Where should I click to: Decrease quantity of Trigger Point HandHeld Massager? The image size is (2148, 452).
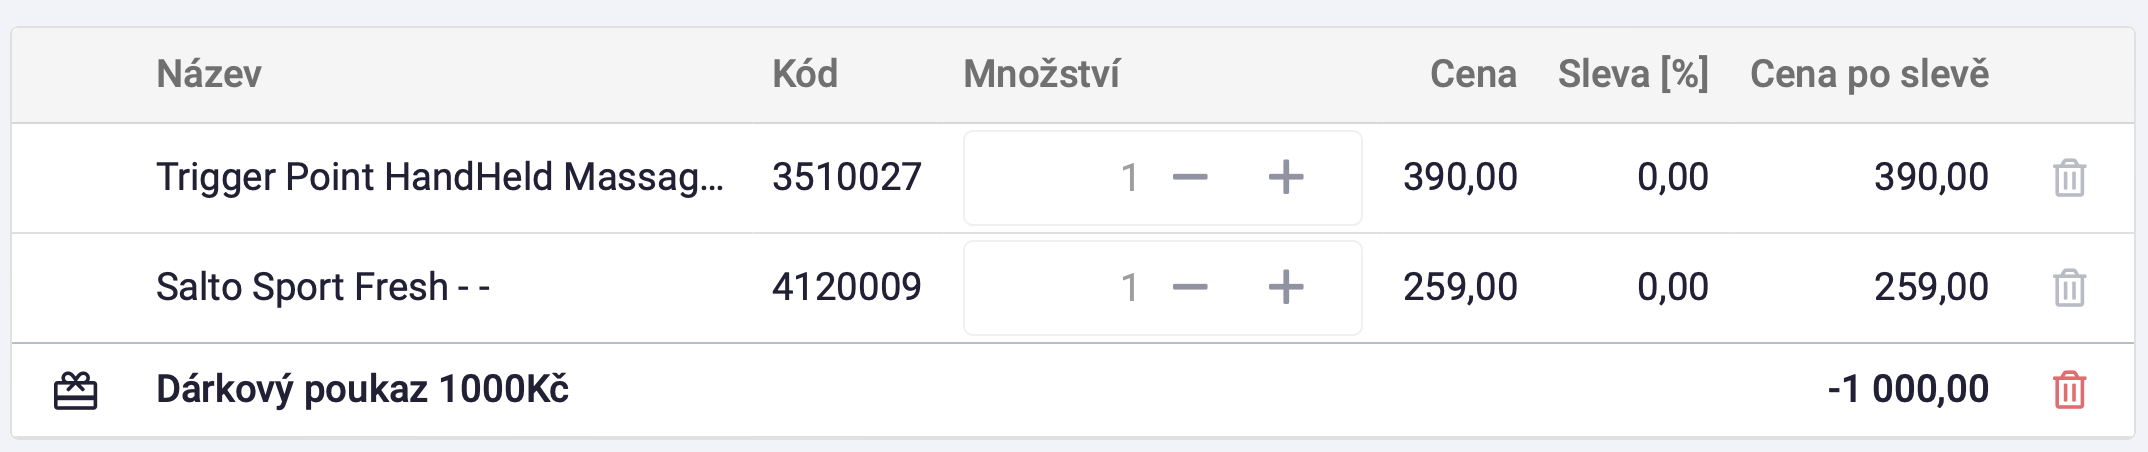(x=1190, y=178)
